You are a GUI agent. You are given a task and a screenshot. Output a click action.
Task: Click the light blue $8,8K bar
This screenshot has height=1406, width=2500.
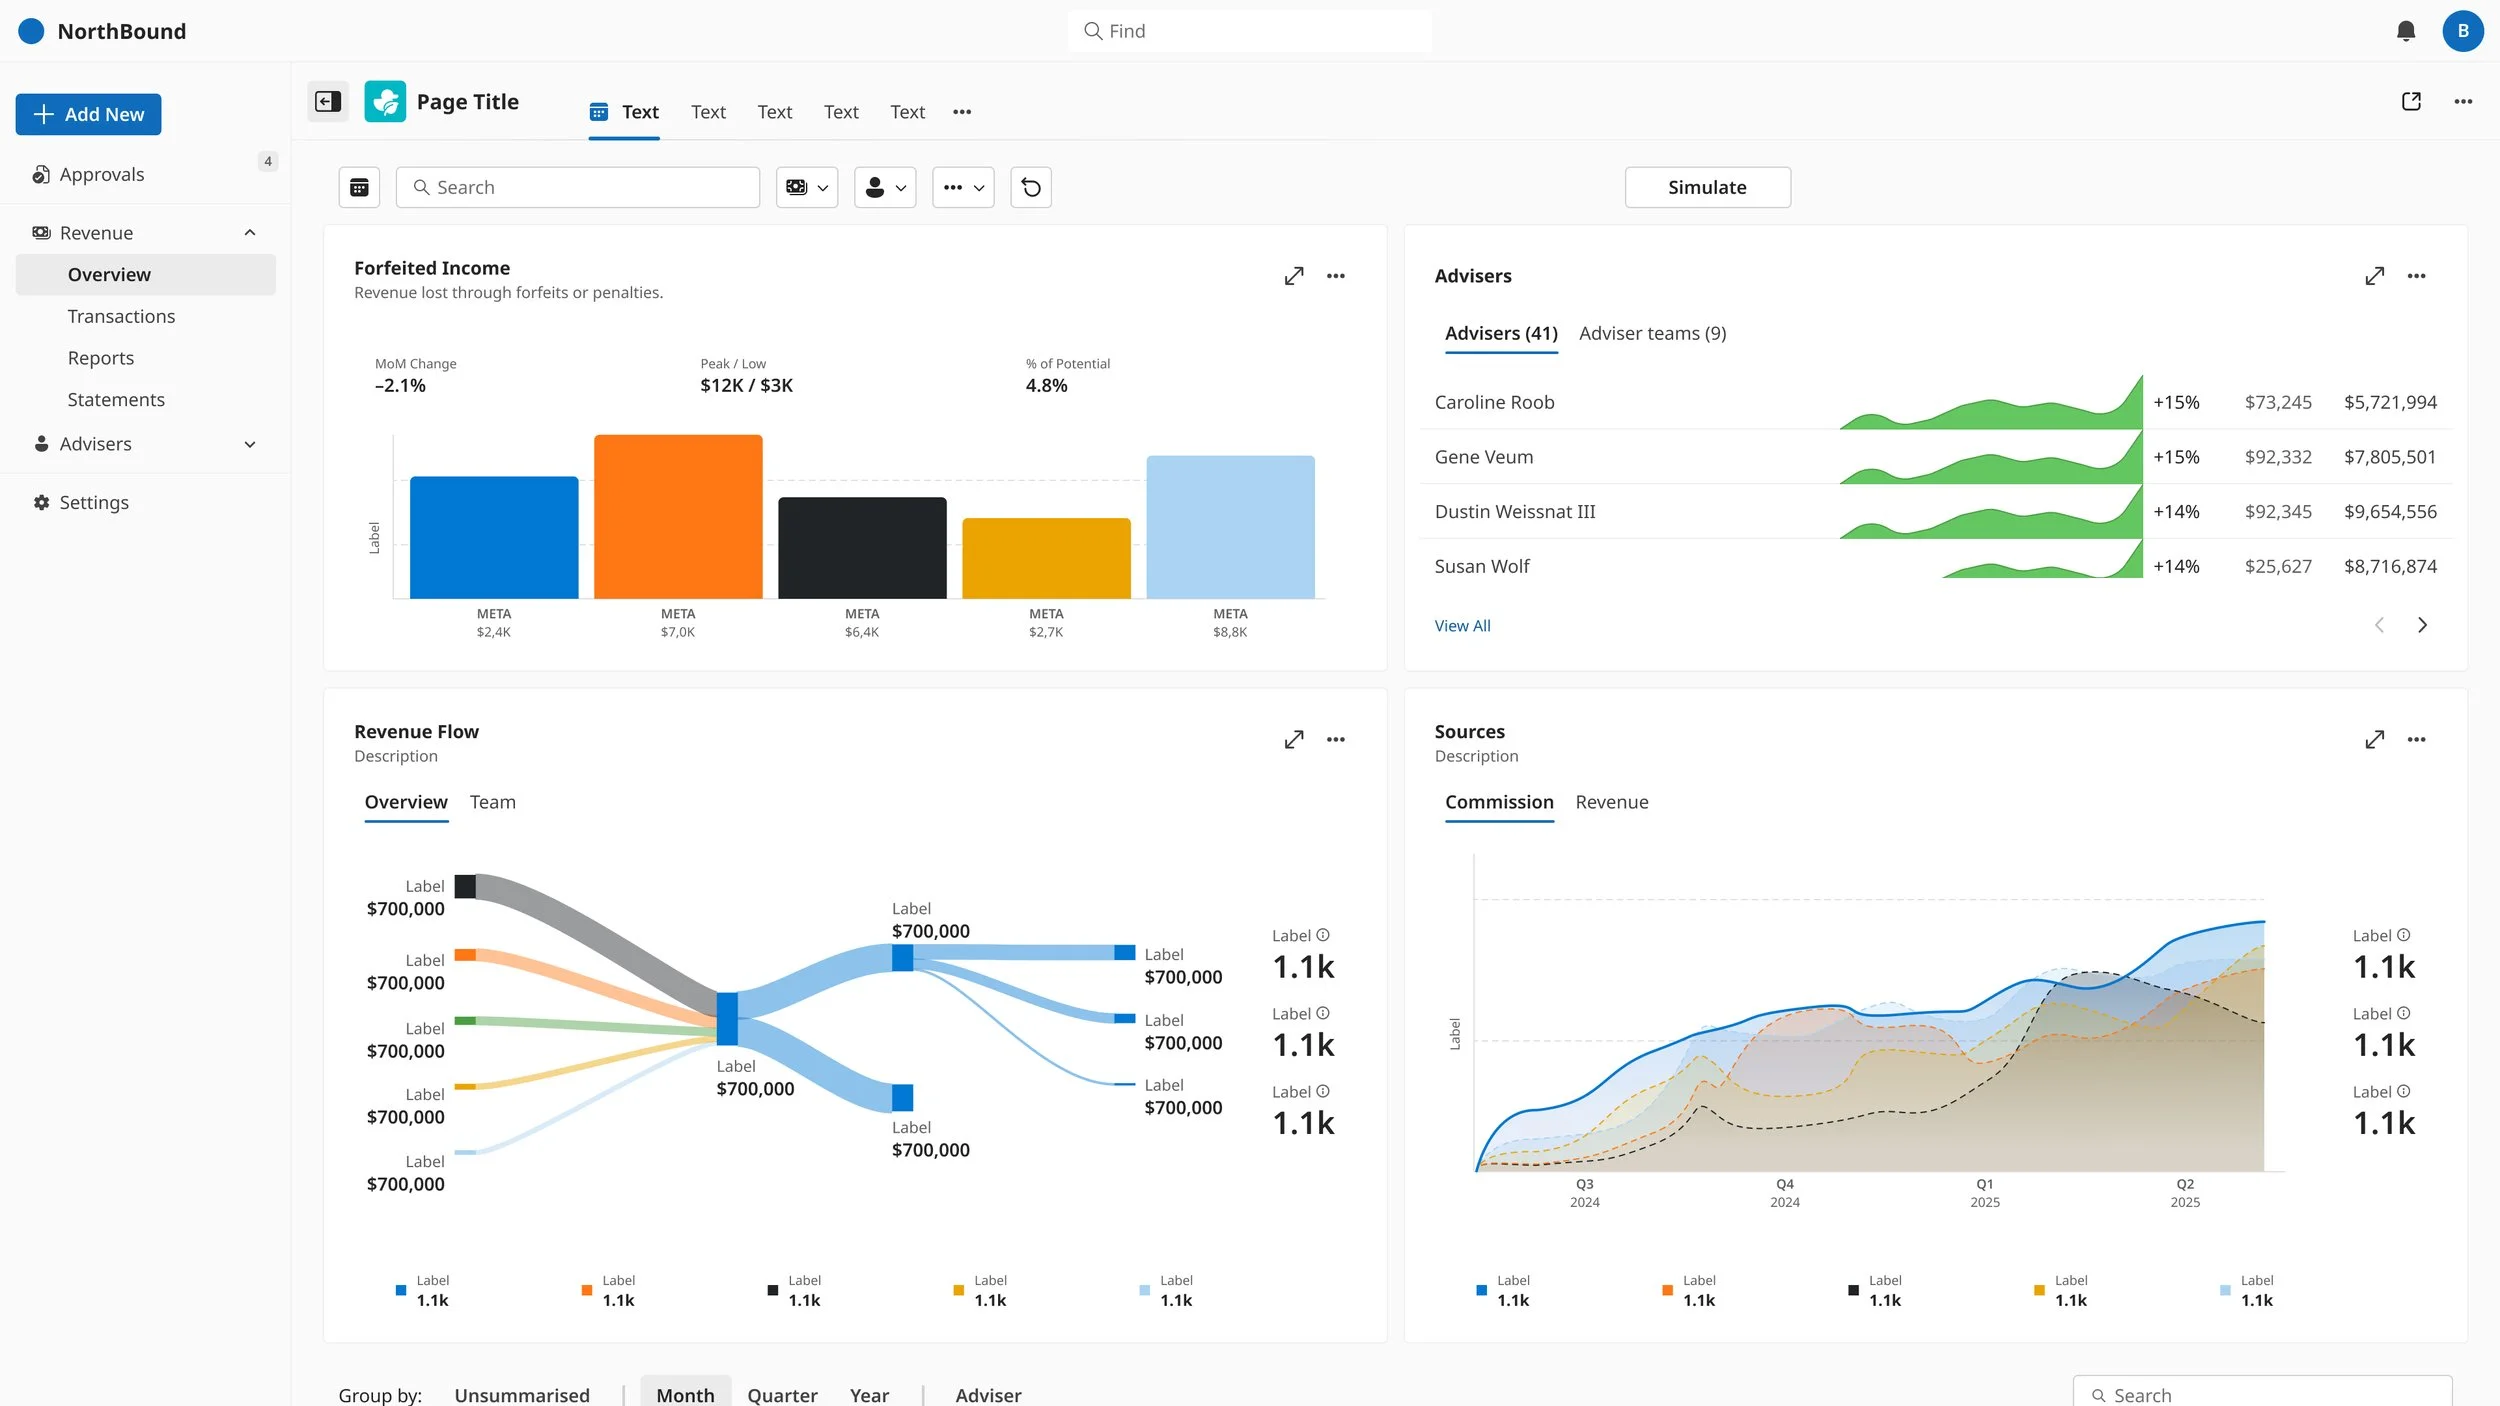(x=1230, y=527)
